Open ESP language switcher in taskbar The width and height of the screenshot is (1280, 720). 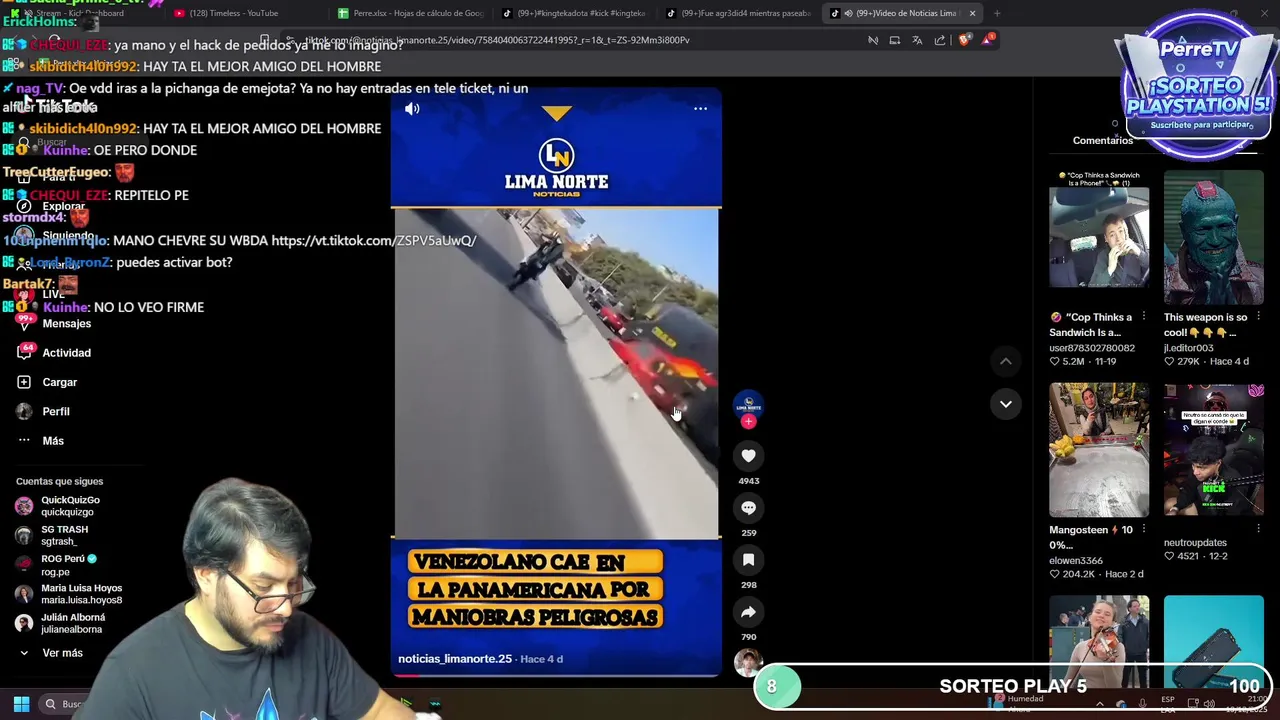tap(1168, 704)
